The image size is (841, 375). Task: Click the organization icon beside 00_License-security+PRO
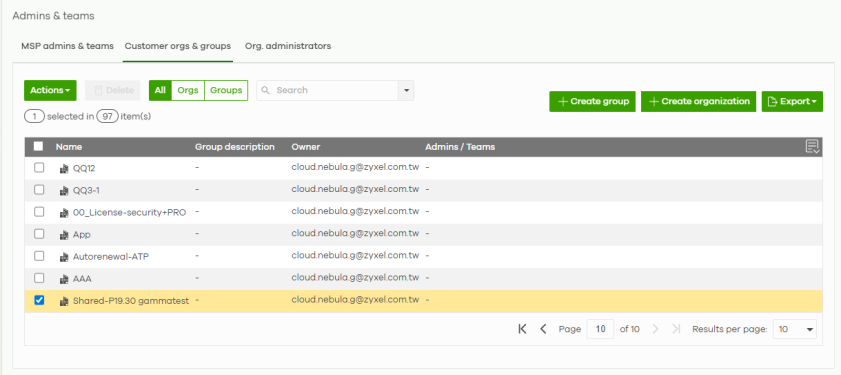(64, 213)
